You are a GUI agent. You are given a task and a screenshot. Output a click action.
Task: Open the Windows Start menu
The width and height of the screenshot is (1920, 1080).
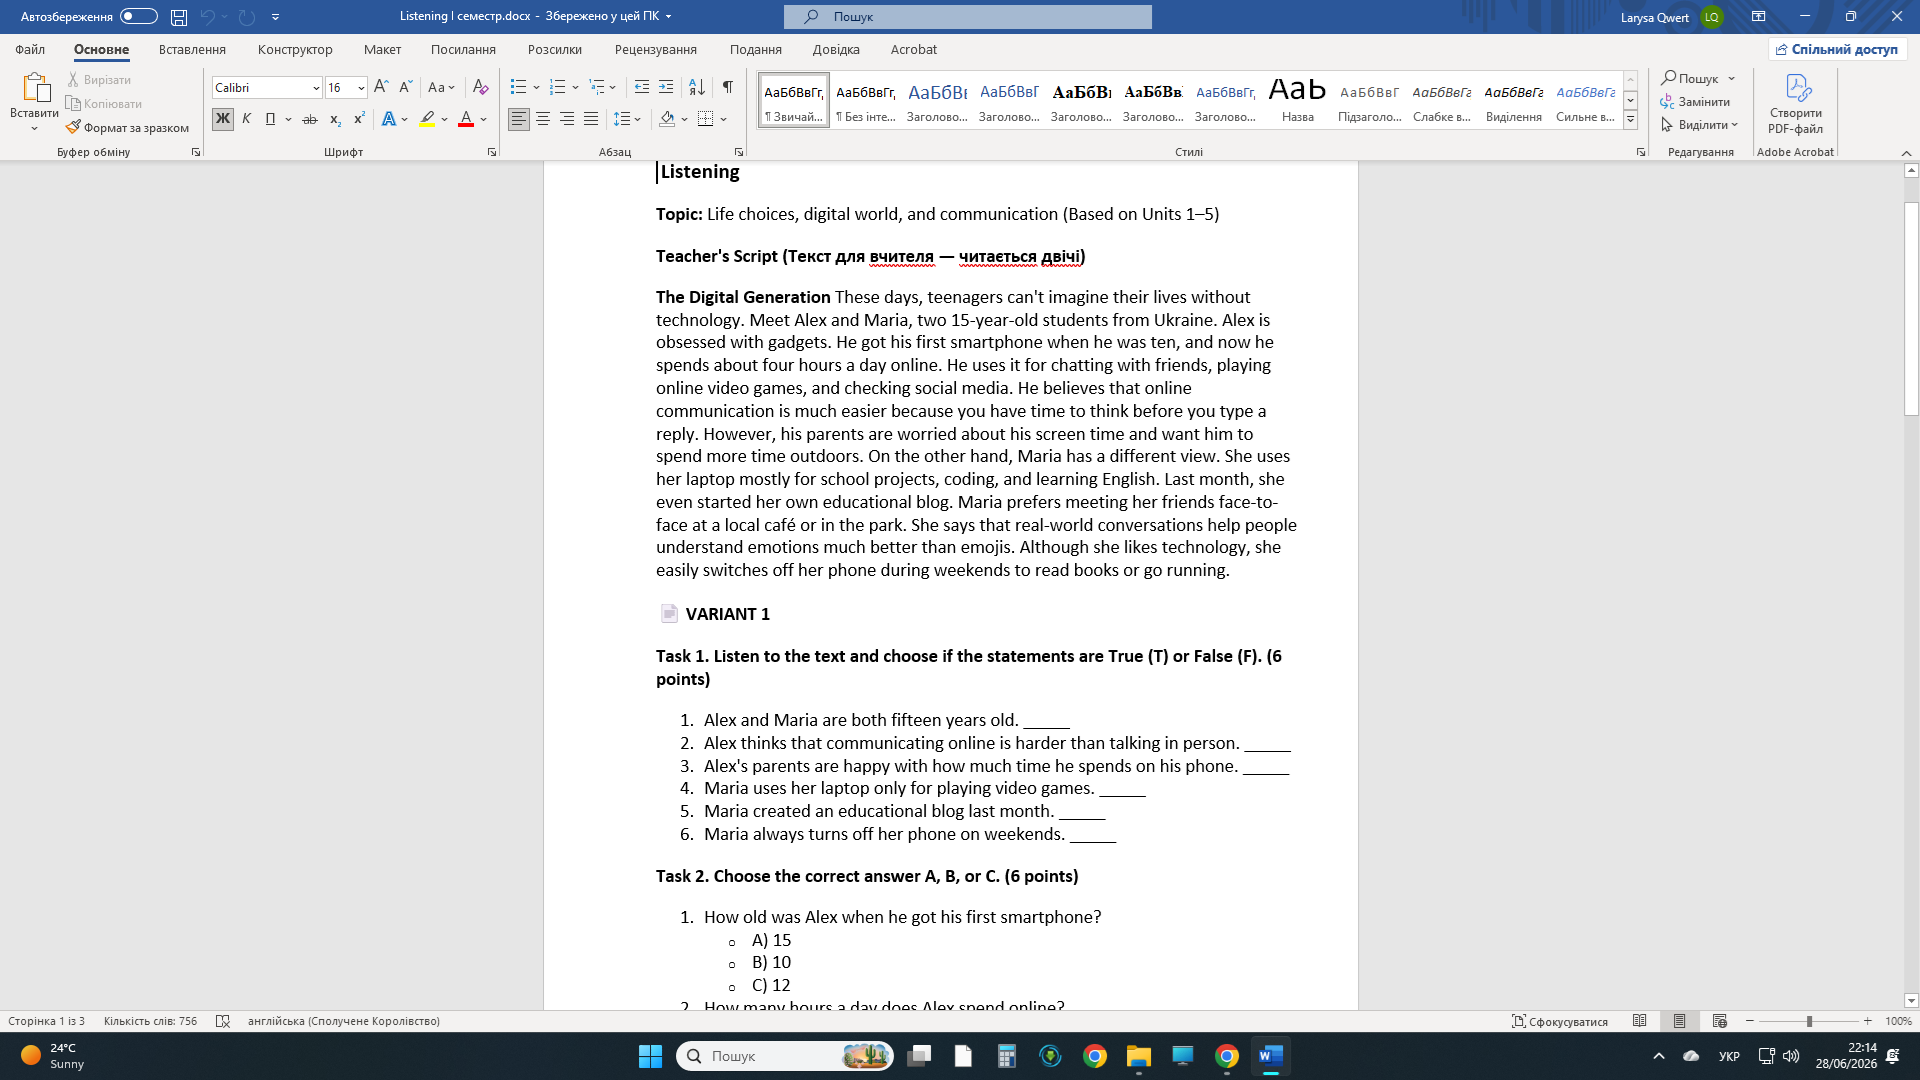(x=650, y=1056)
